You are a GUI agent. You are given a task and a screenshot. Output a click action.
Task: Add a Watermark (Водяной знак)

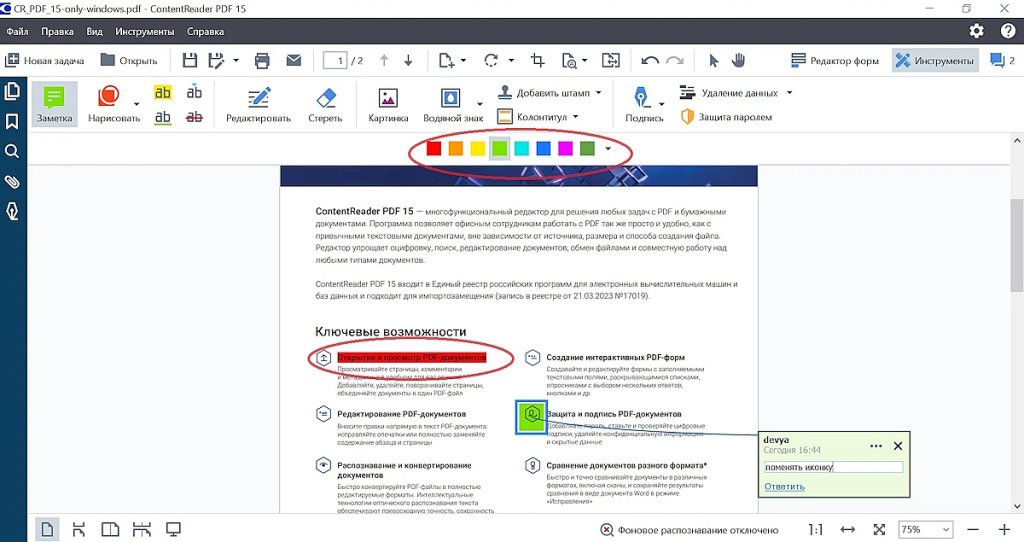click(x=452, y=104)
